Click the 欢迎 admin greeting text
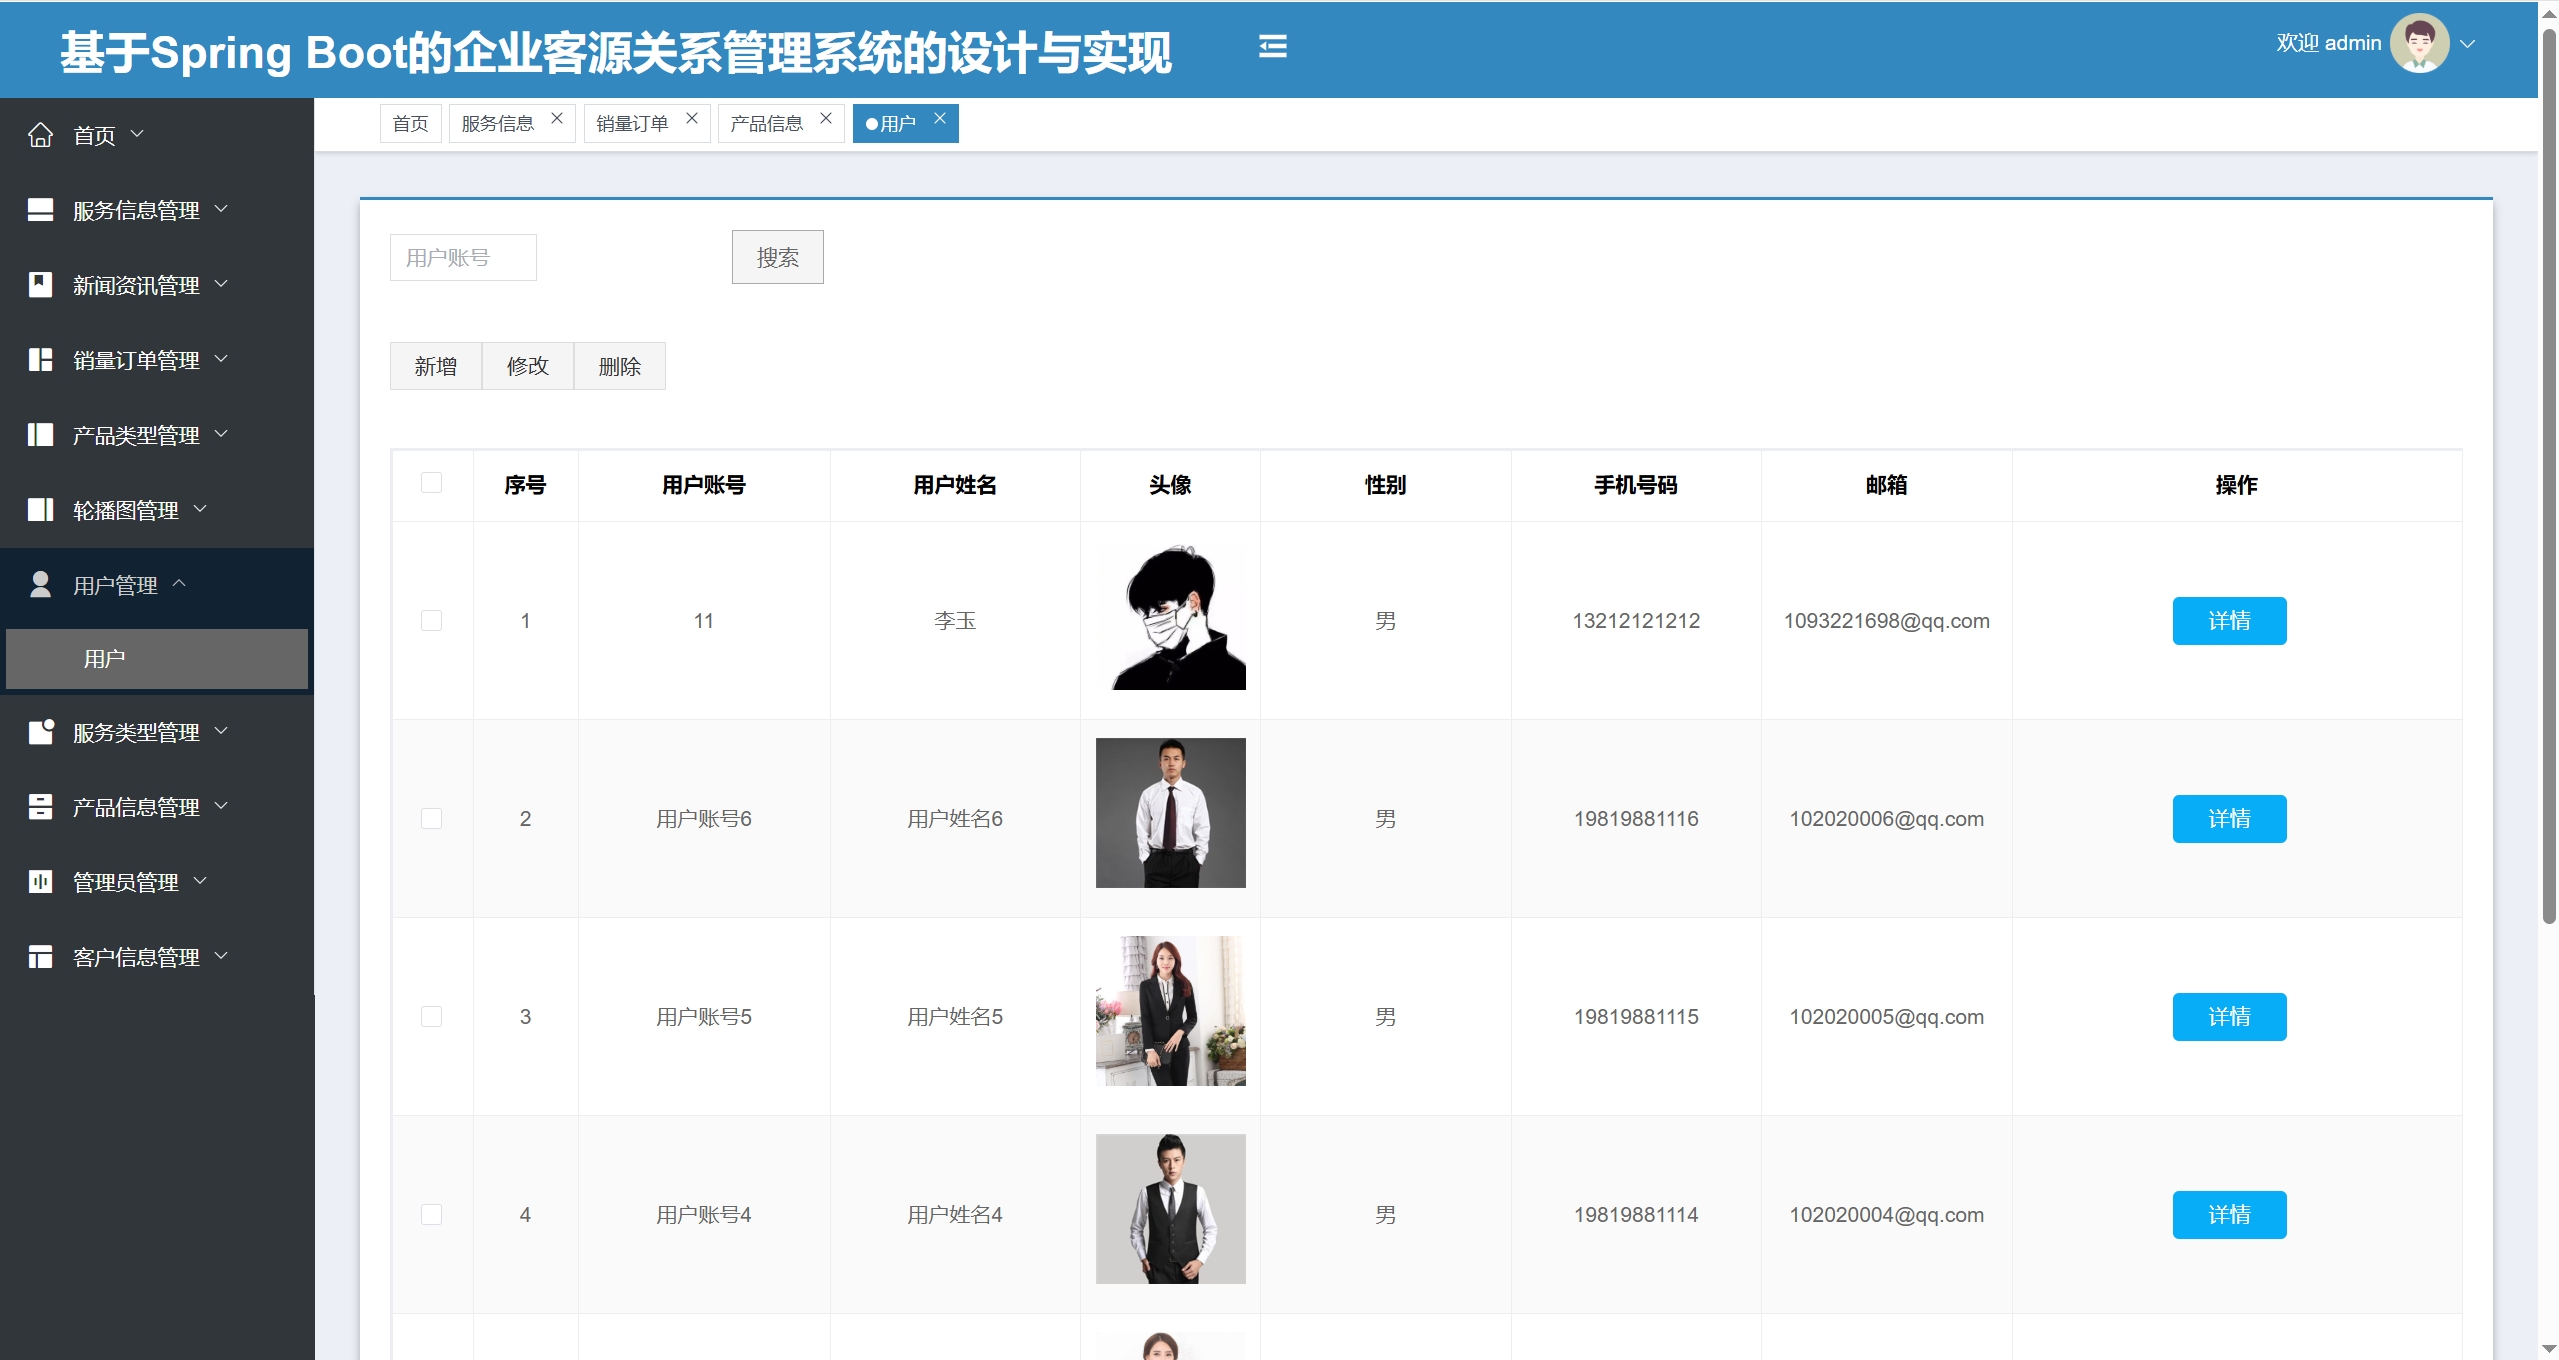The width and height of the screenshot is (2559, 1360). (x=2329, y=43)
